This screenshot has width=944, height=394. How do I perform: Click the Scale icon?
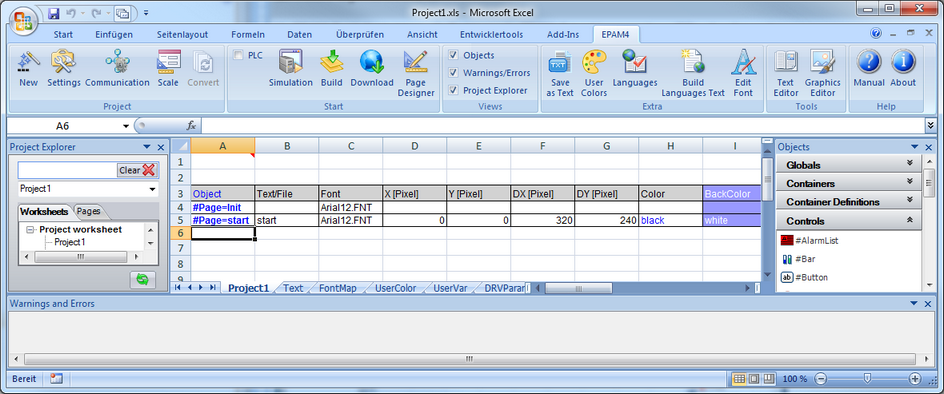tap(169, 62)
